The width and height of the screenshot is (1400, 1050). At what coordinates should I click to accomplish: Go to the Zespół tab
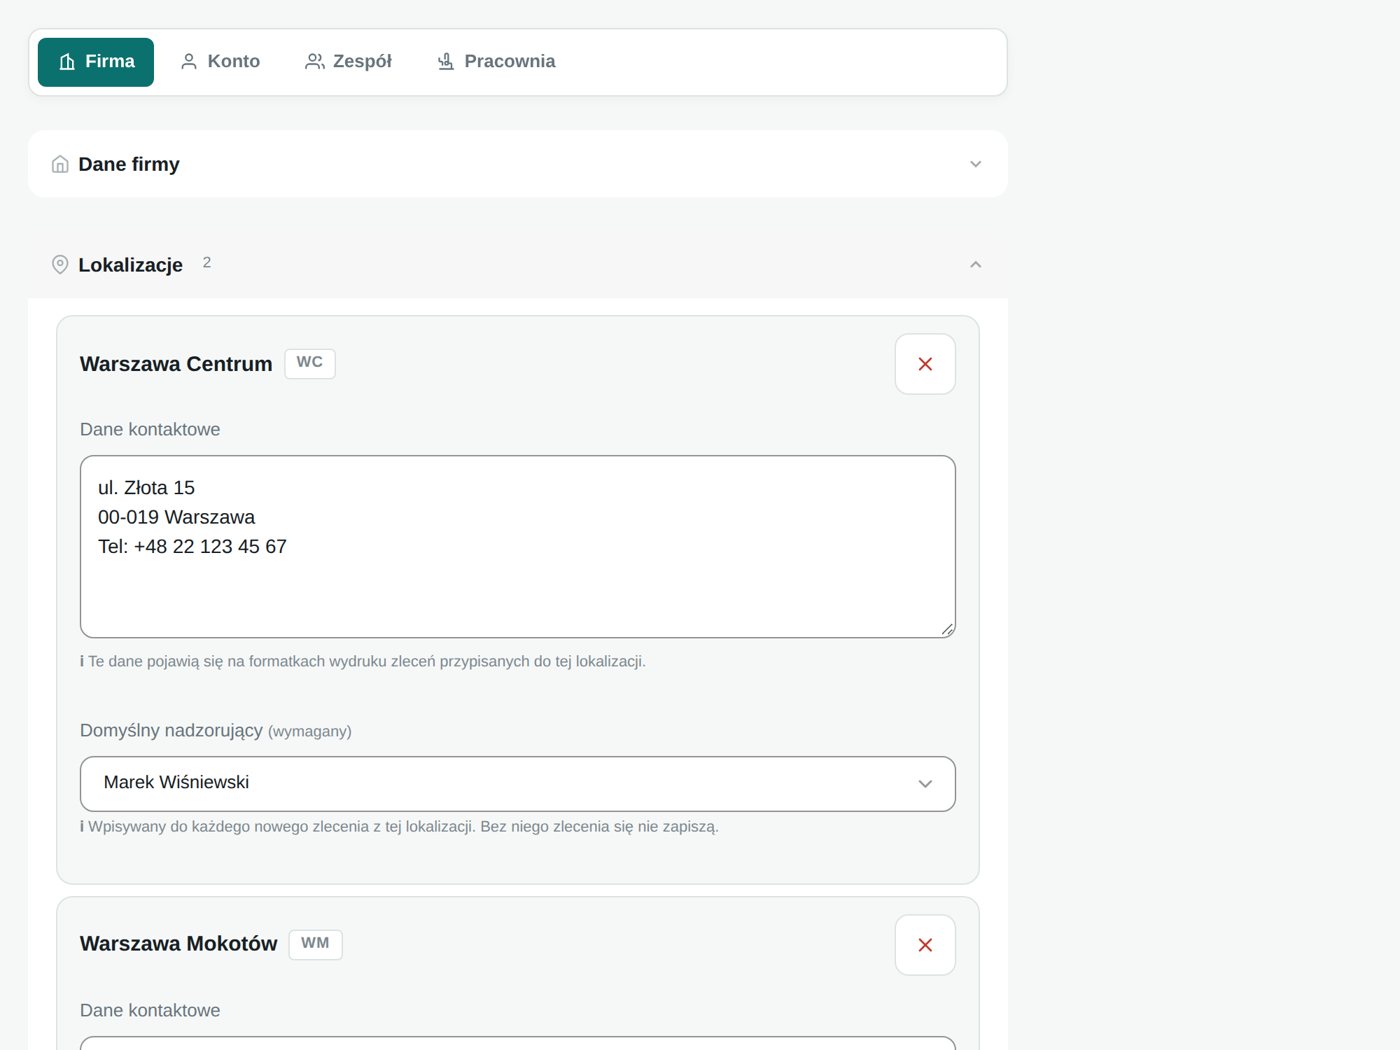pos(348,62)
